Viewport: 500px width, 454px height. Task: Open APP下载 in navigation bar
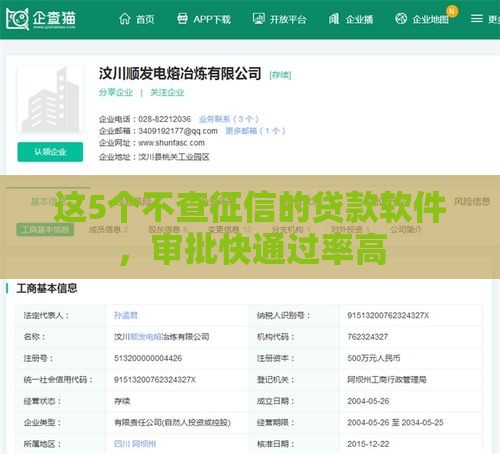212,19
